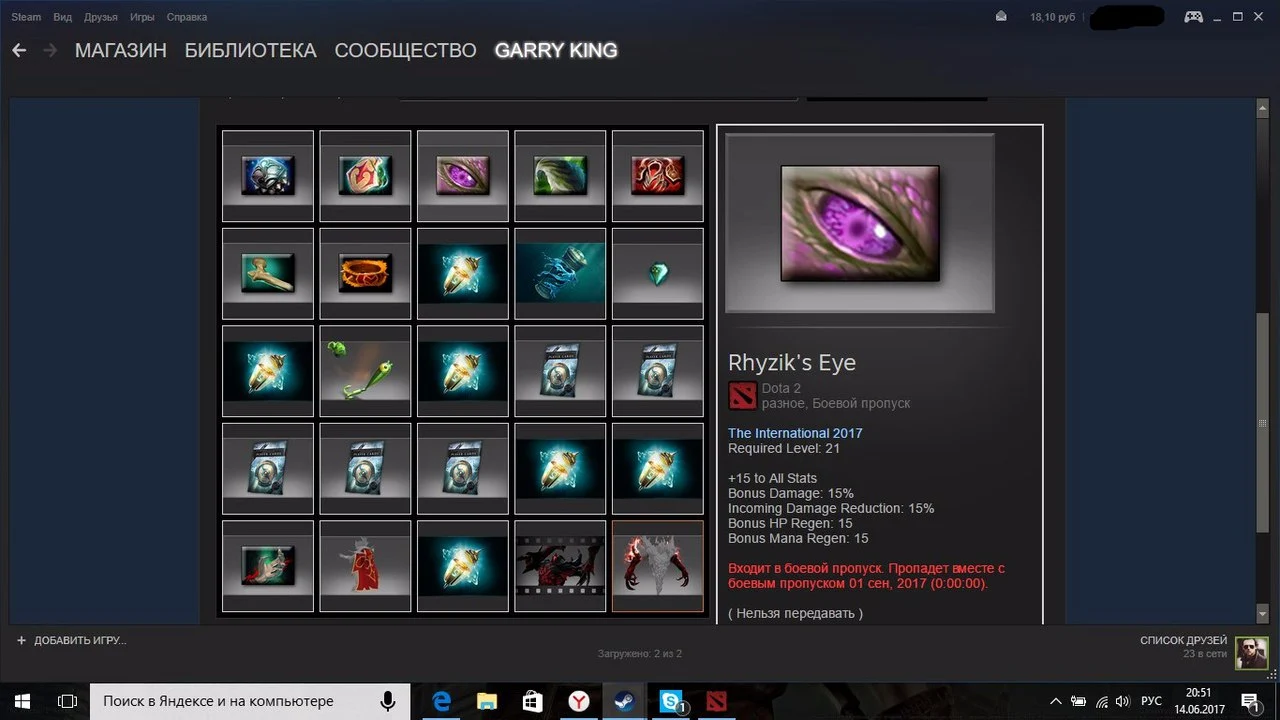Open the clock showing 20:51
Image resolution: width=1280 pixels, height=720 pixels.
[x=1197, y=692]
